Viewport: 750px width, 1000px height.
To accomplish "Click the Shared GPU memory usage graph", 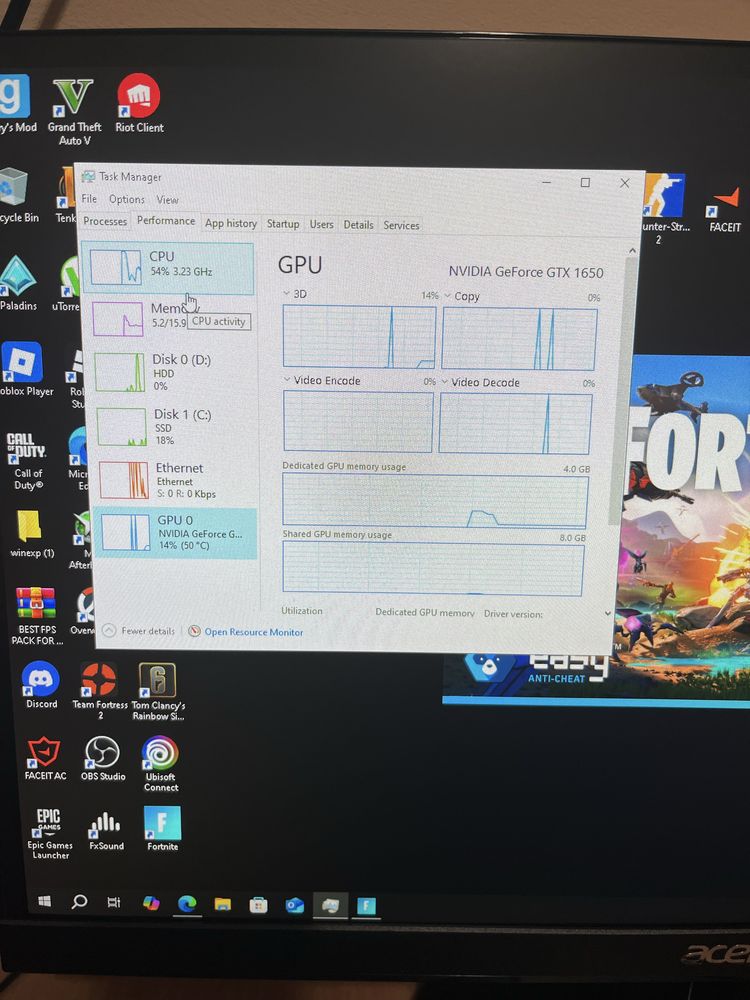I will click(x=433, y=569).
